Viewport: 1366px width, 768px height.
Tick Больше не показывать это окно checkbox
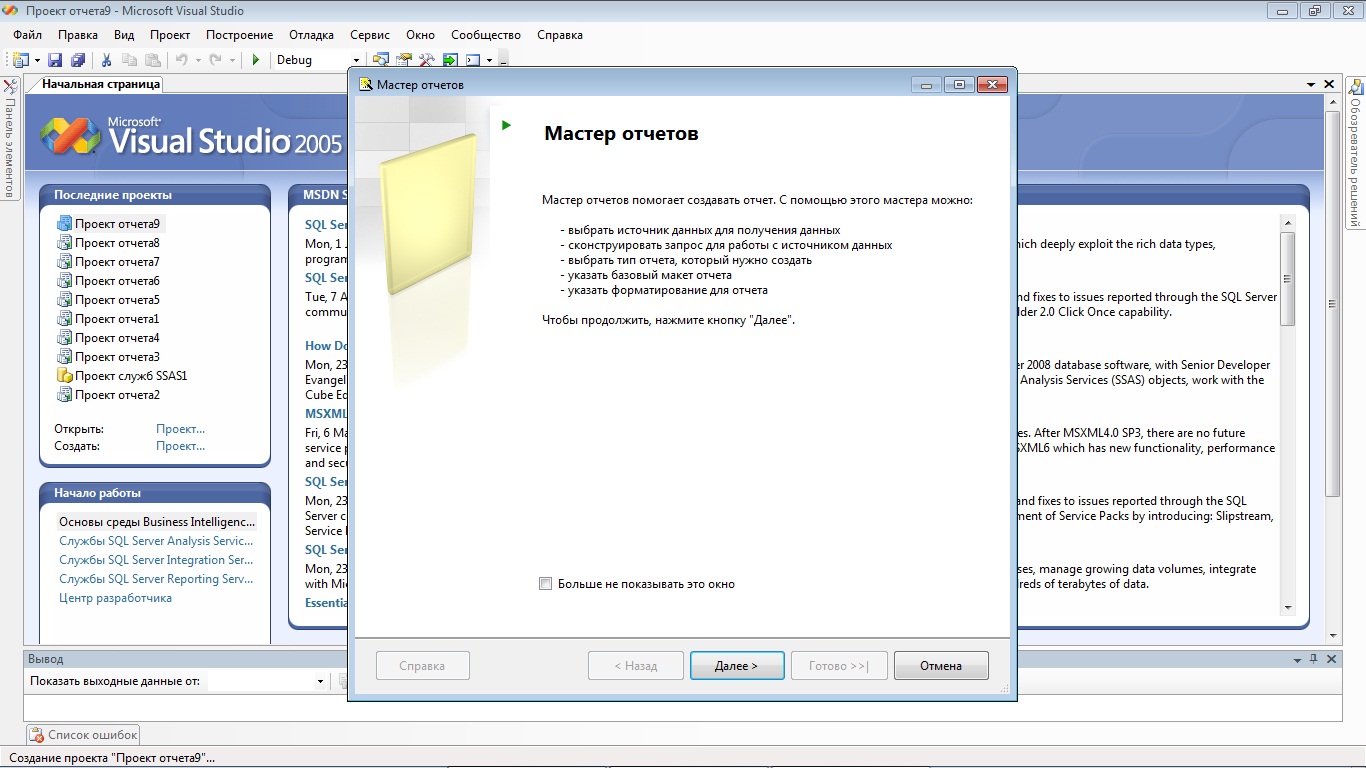tap(545, 584)
